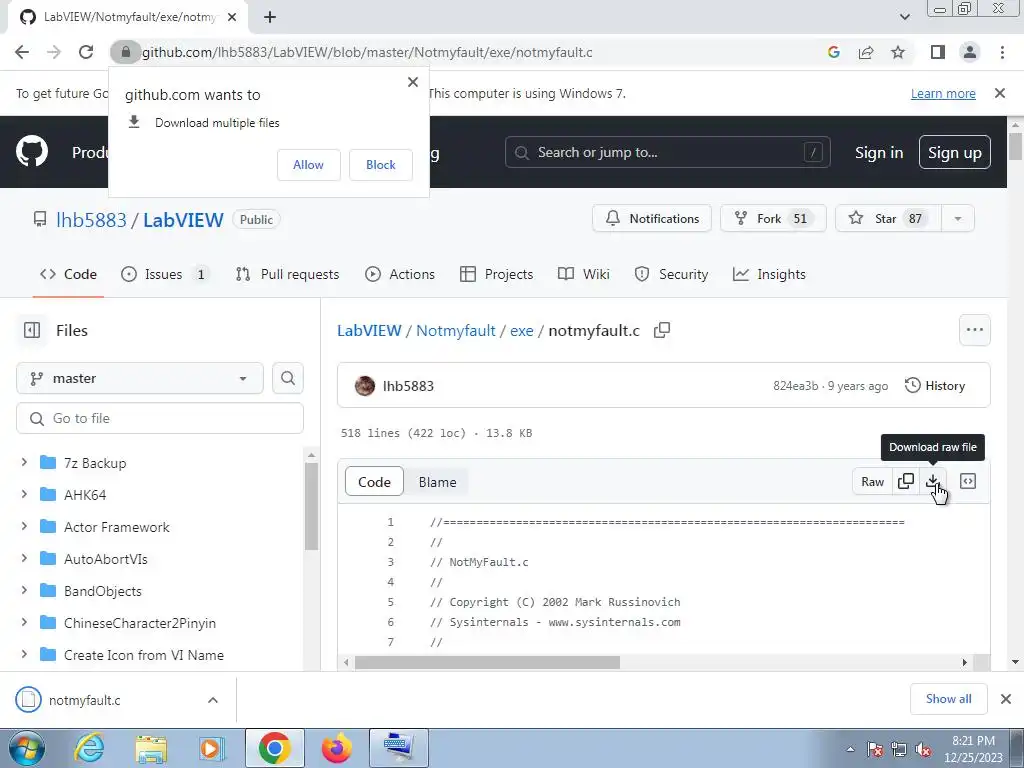Expand Create Icon from VI Name folder
Image resolution: width=1024 pixels, height=768 pixels.
click(24, 654)
